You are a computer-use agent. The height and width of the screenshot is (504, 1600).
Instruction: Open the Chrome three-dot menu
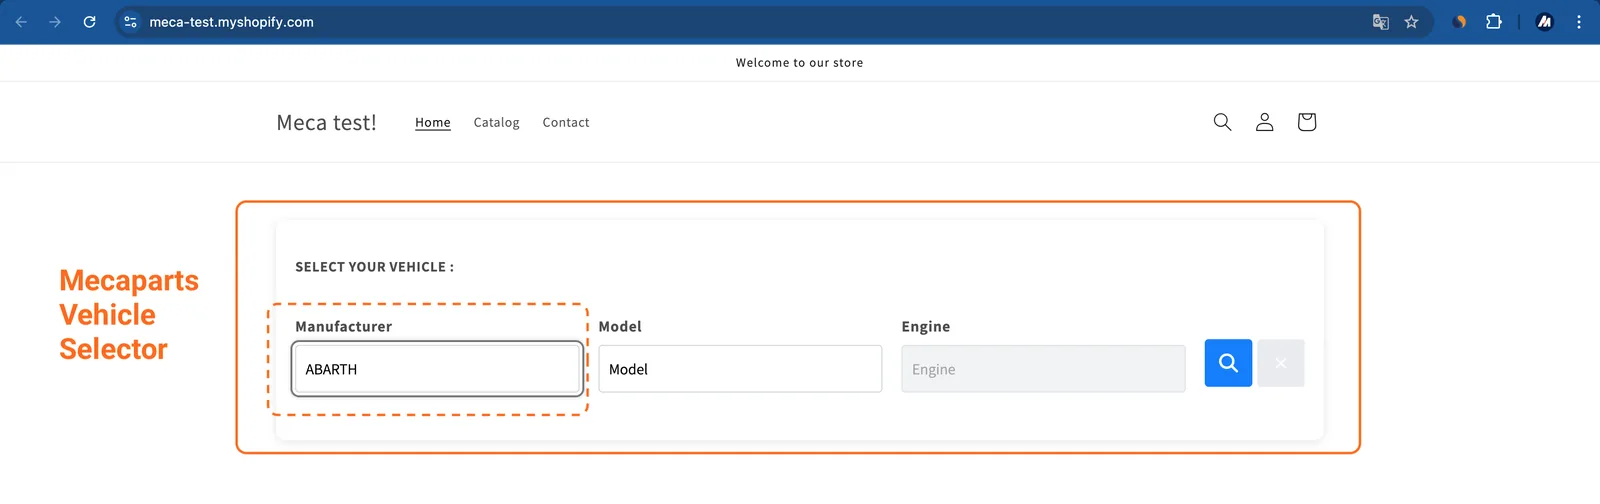[1579, 22]
